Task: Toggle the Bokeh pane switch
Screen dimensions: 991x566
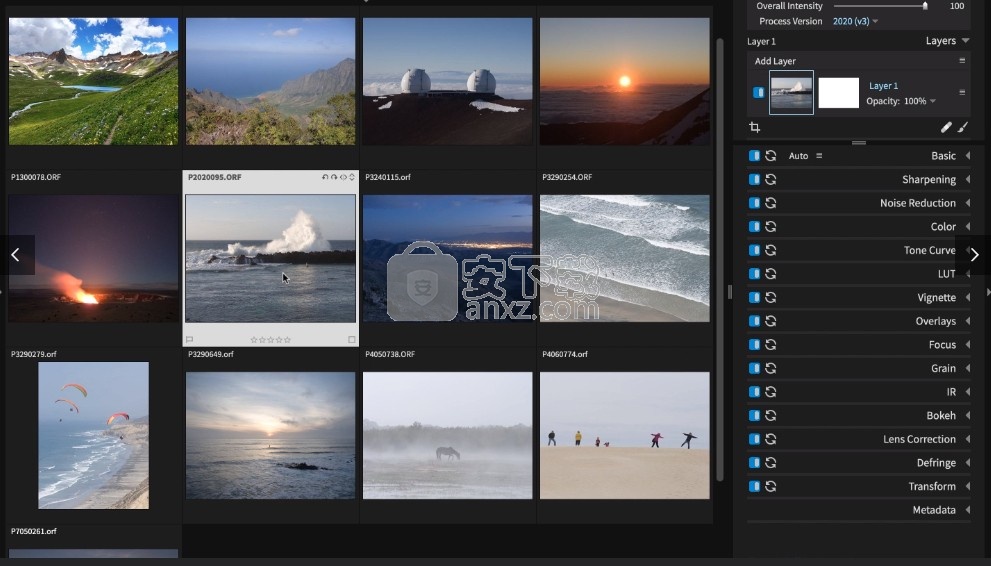Action: click(x=754, y=415)
